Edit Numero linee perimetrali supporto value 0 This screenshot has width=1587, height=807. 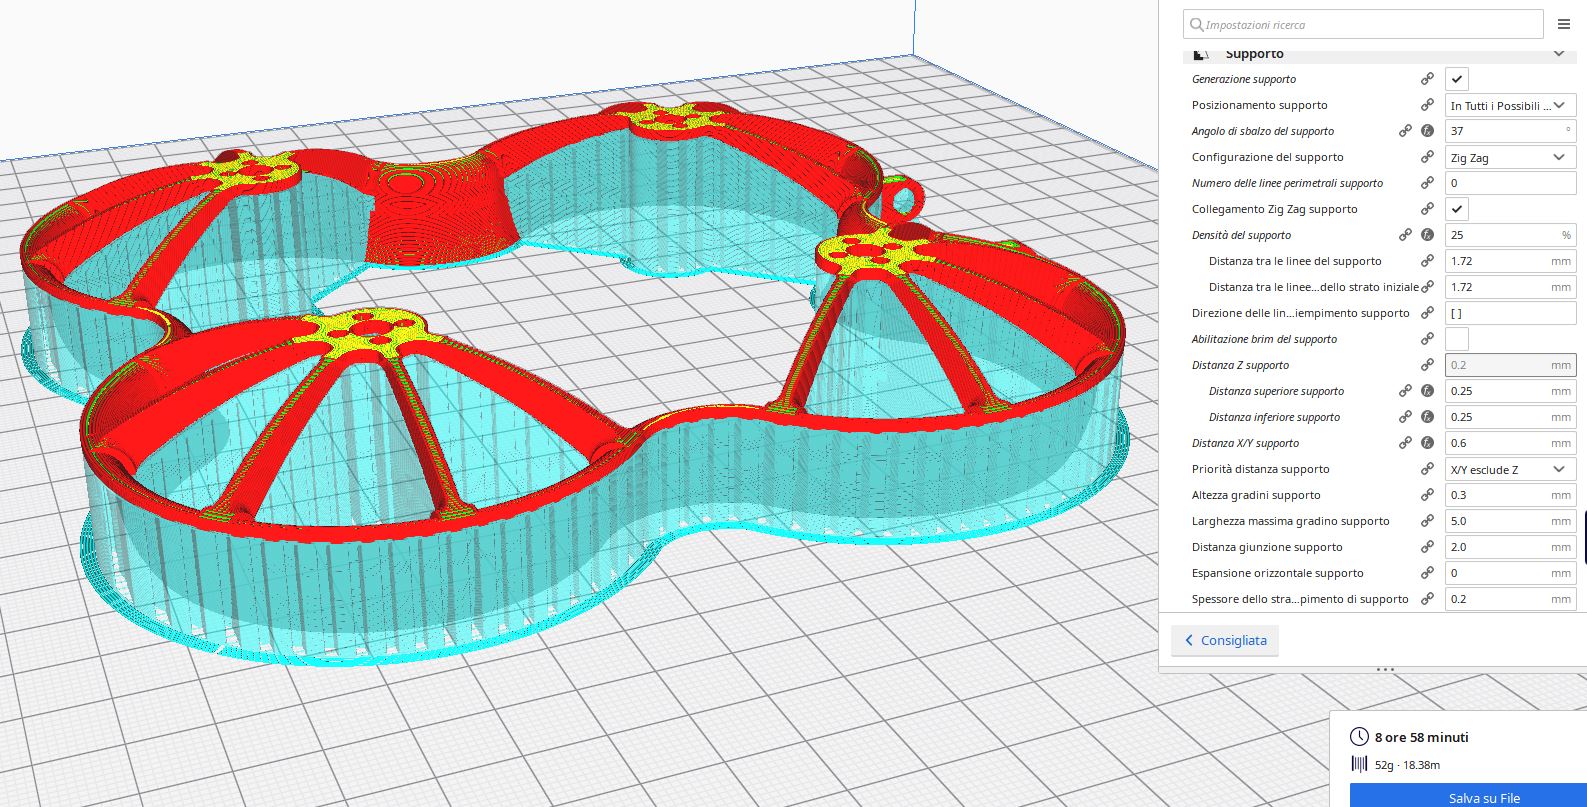tap(1510, 183)
